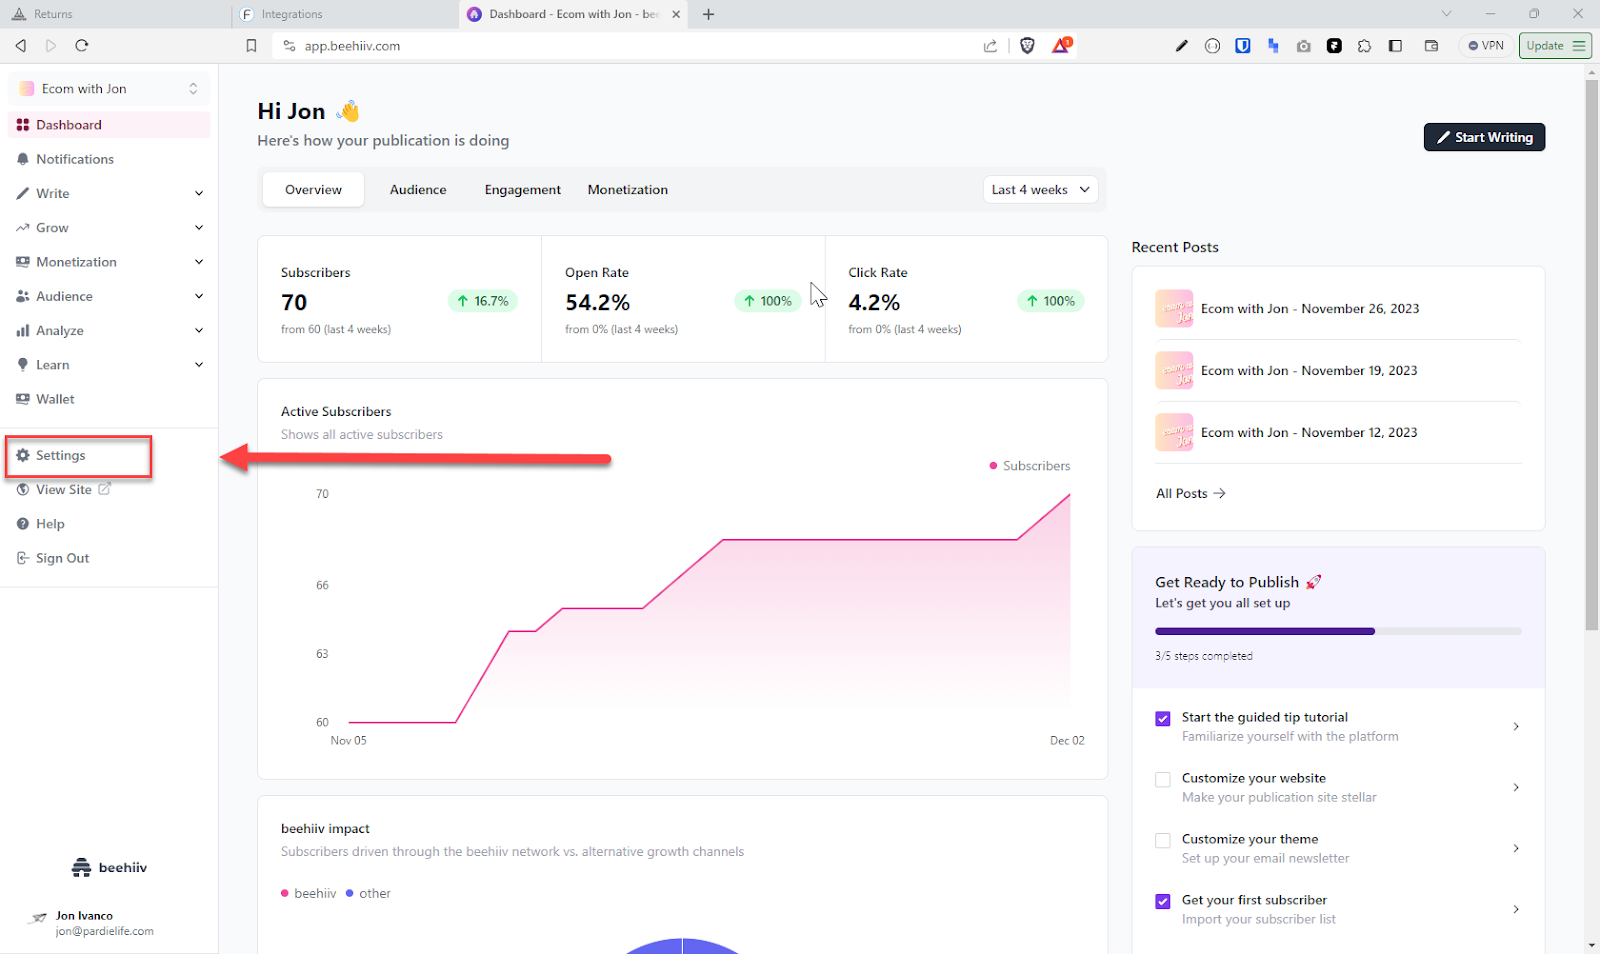Open the Ecom with Jon publication switcher
This screenshot has height=954, width=1600.
coord(109,89)
